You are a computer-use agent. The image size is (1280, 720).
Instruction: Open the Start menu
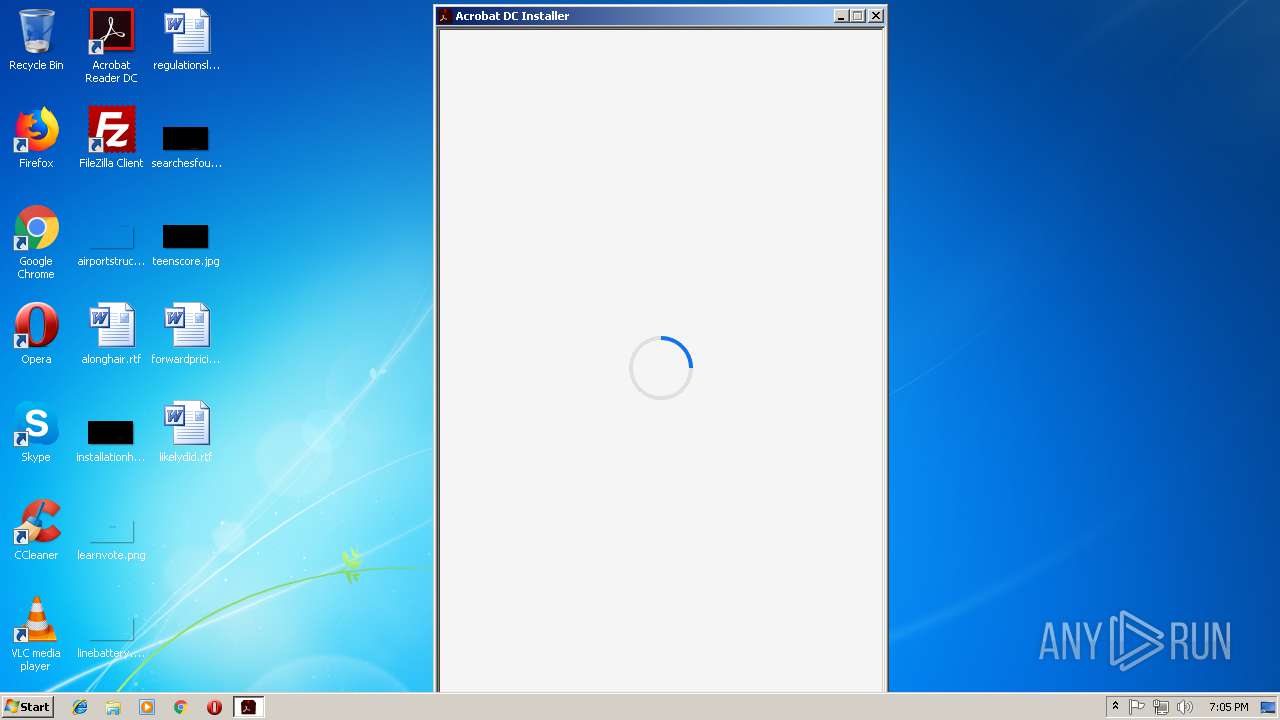click(27, 706)
